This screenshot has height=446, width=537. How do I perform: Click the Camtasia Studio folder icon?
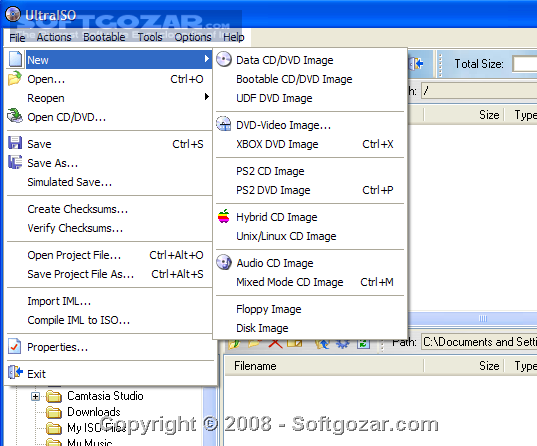54,397
